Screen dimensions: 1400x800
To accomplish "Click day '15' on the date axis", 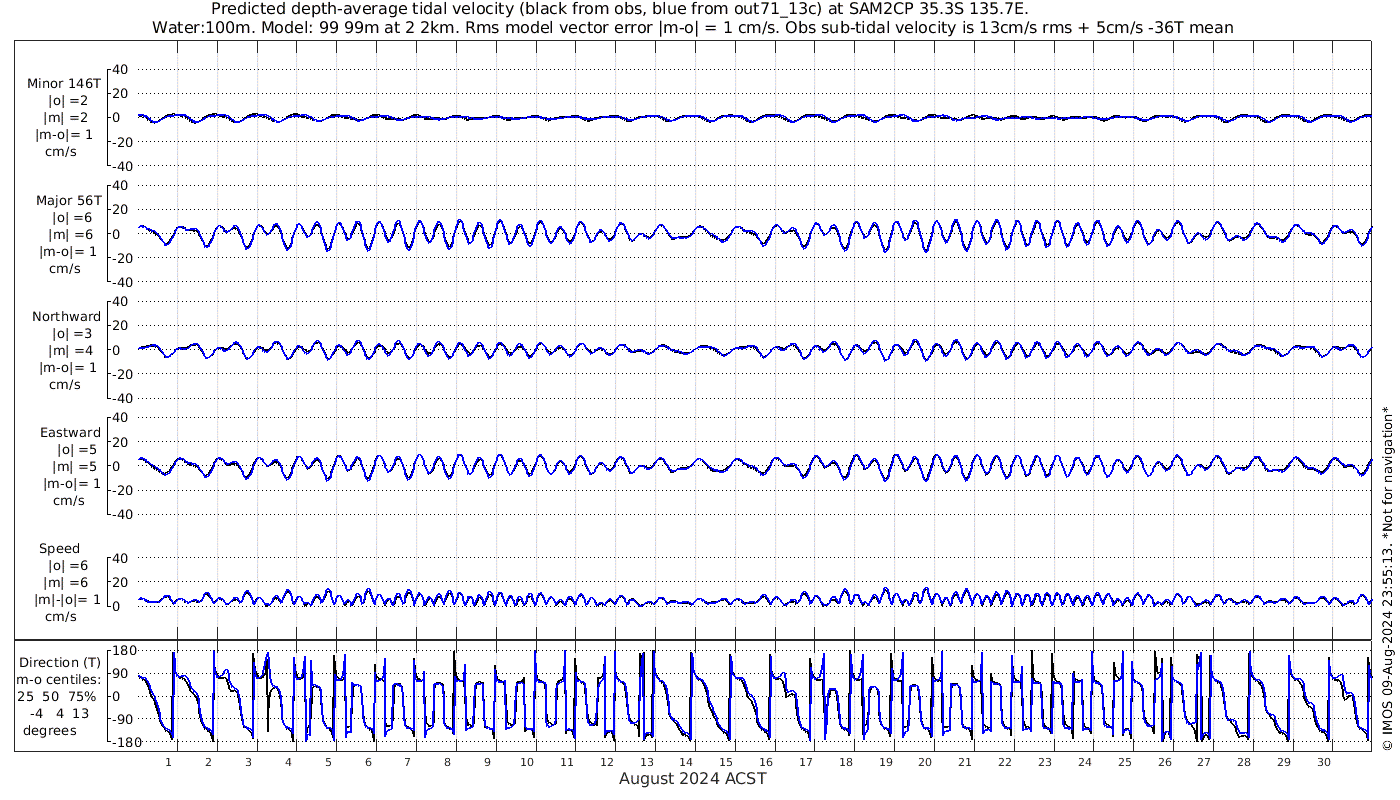I will point(726,762).
